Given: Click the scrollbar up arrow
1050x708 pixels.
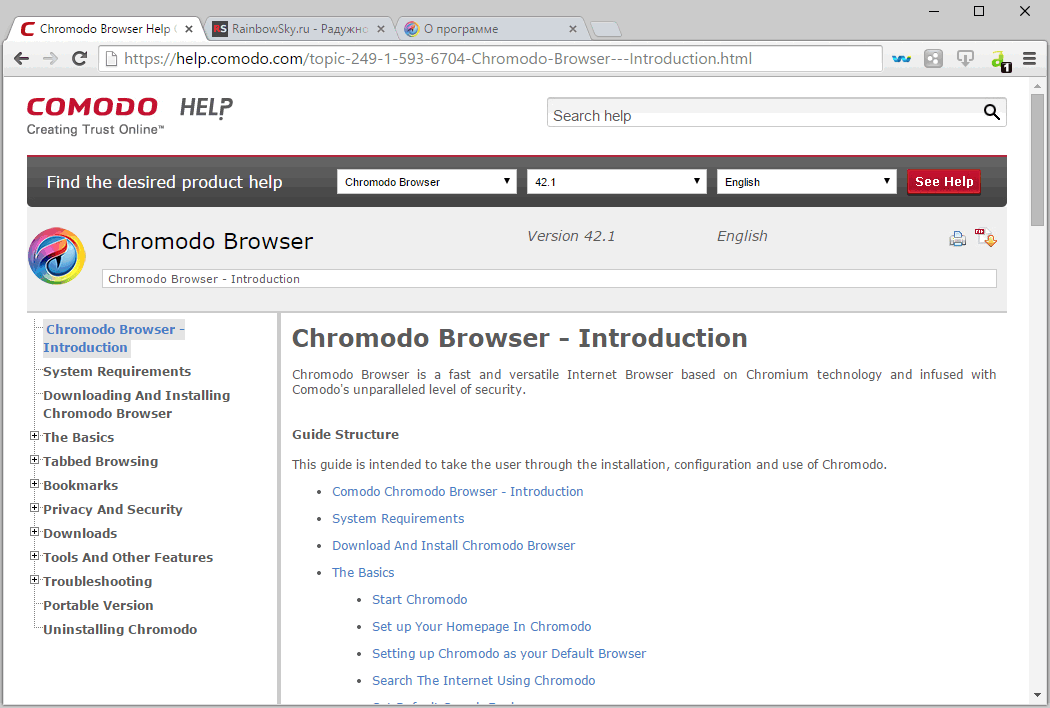Looking at the screenshot, I should 1037,86.
